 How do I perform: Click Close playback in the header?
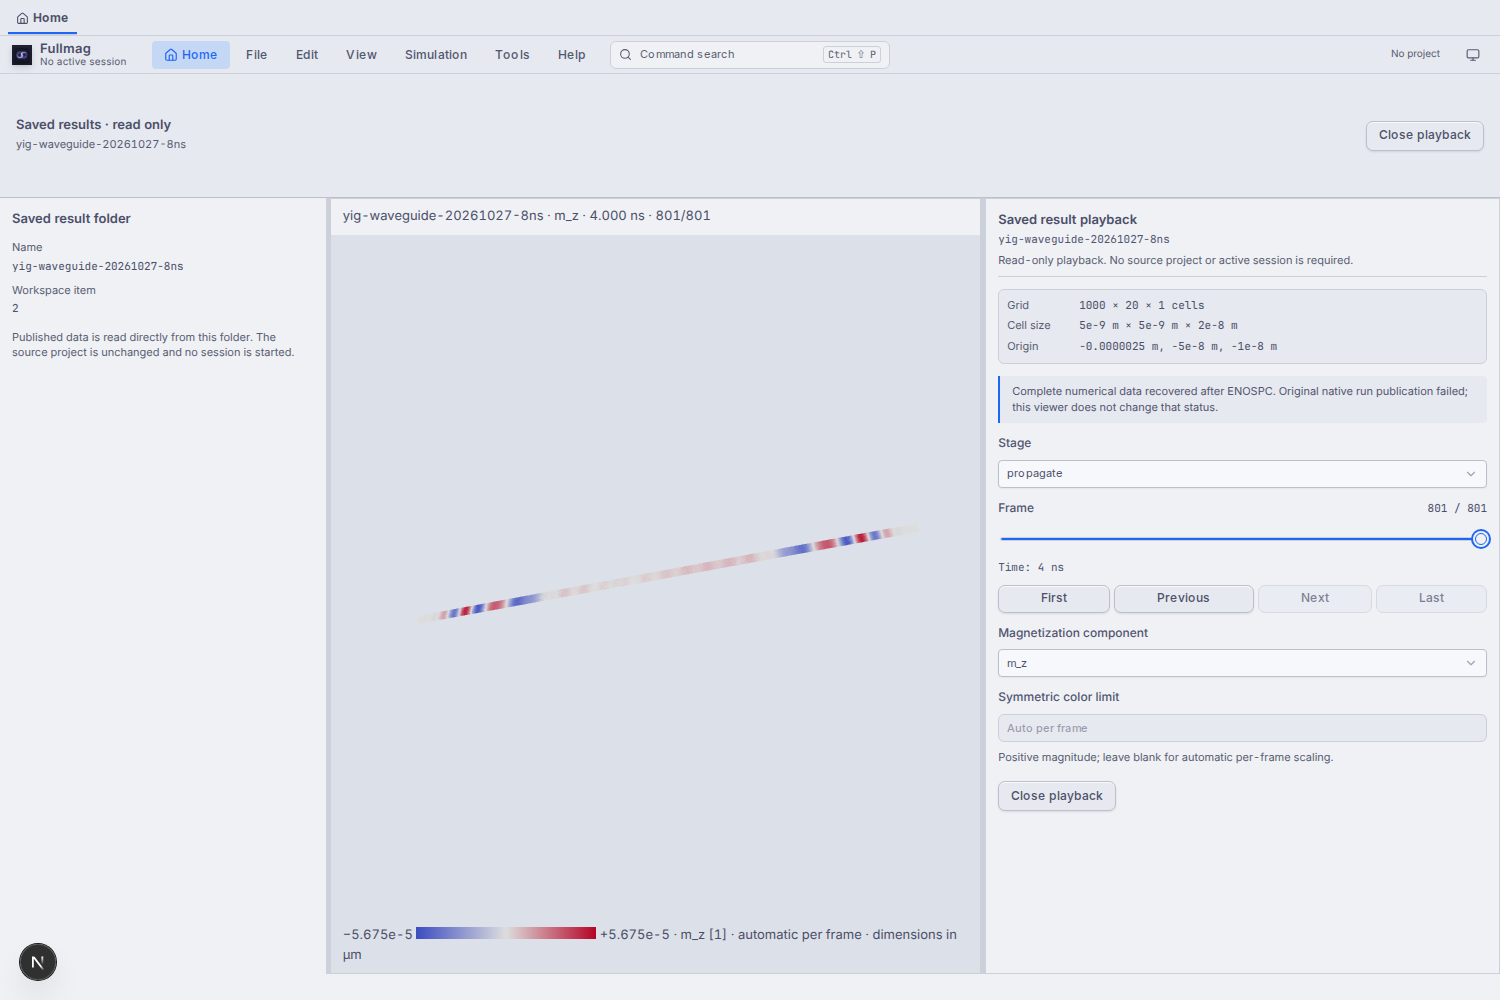coord(1425,135)
